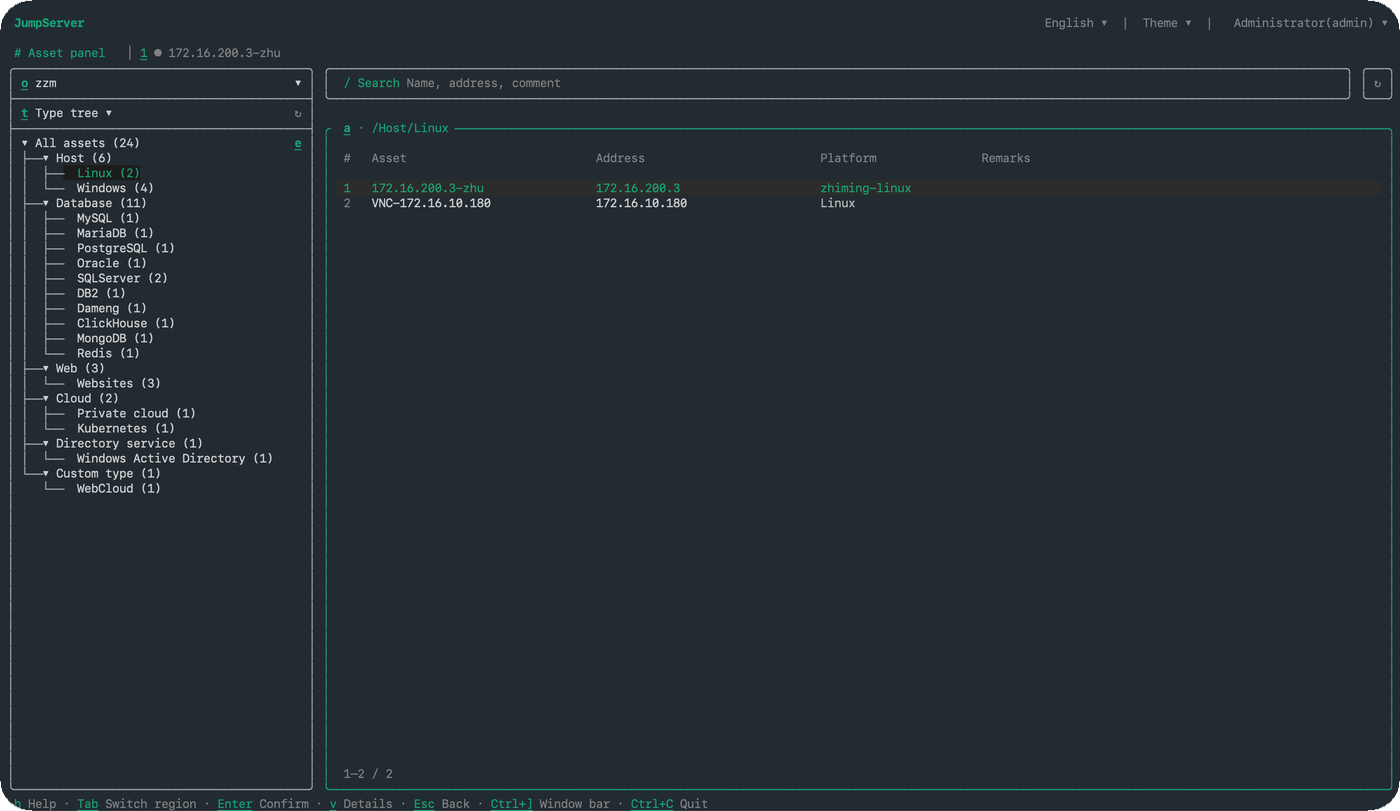Select Private cloud (1) in the tree
The image size is (1400, 811).
click(x=136, y=414)
